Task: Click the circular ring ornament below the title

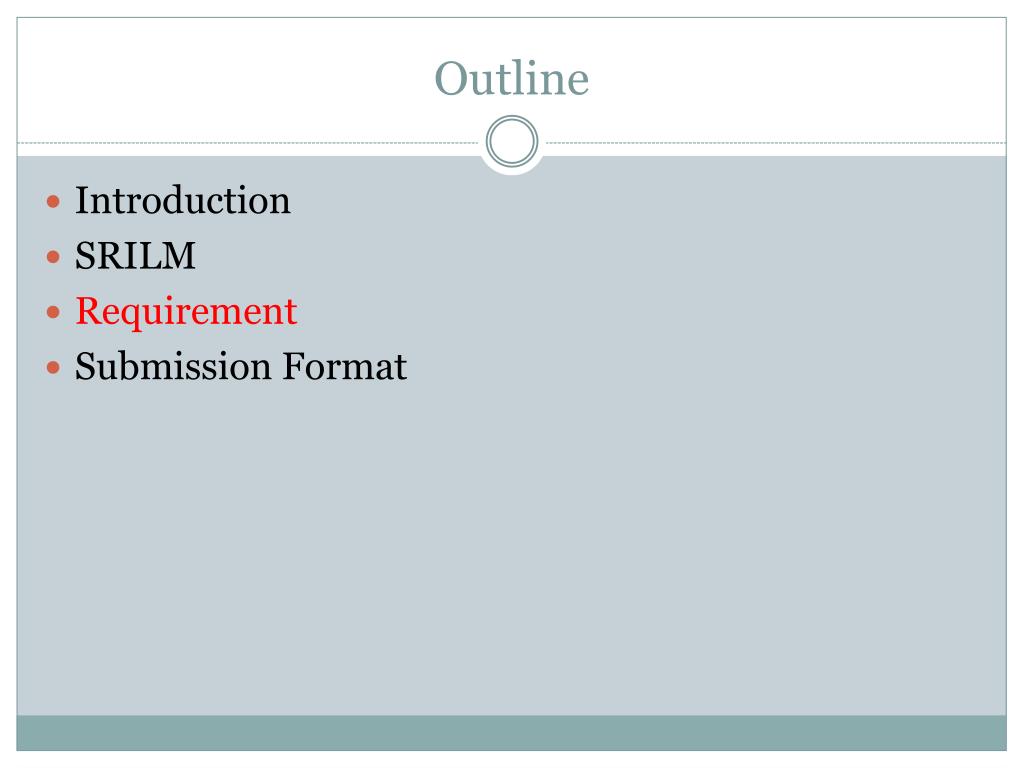Action: coord(512,141)
